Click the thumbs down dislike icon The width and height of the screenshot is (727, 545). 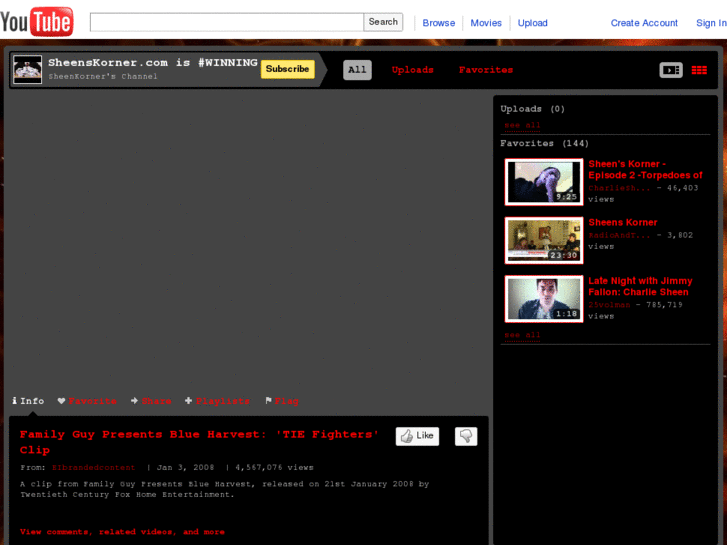(466, 436)
